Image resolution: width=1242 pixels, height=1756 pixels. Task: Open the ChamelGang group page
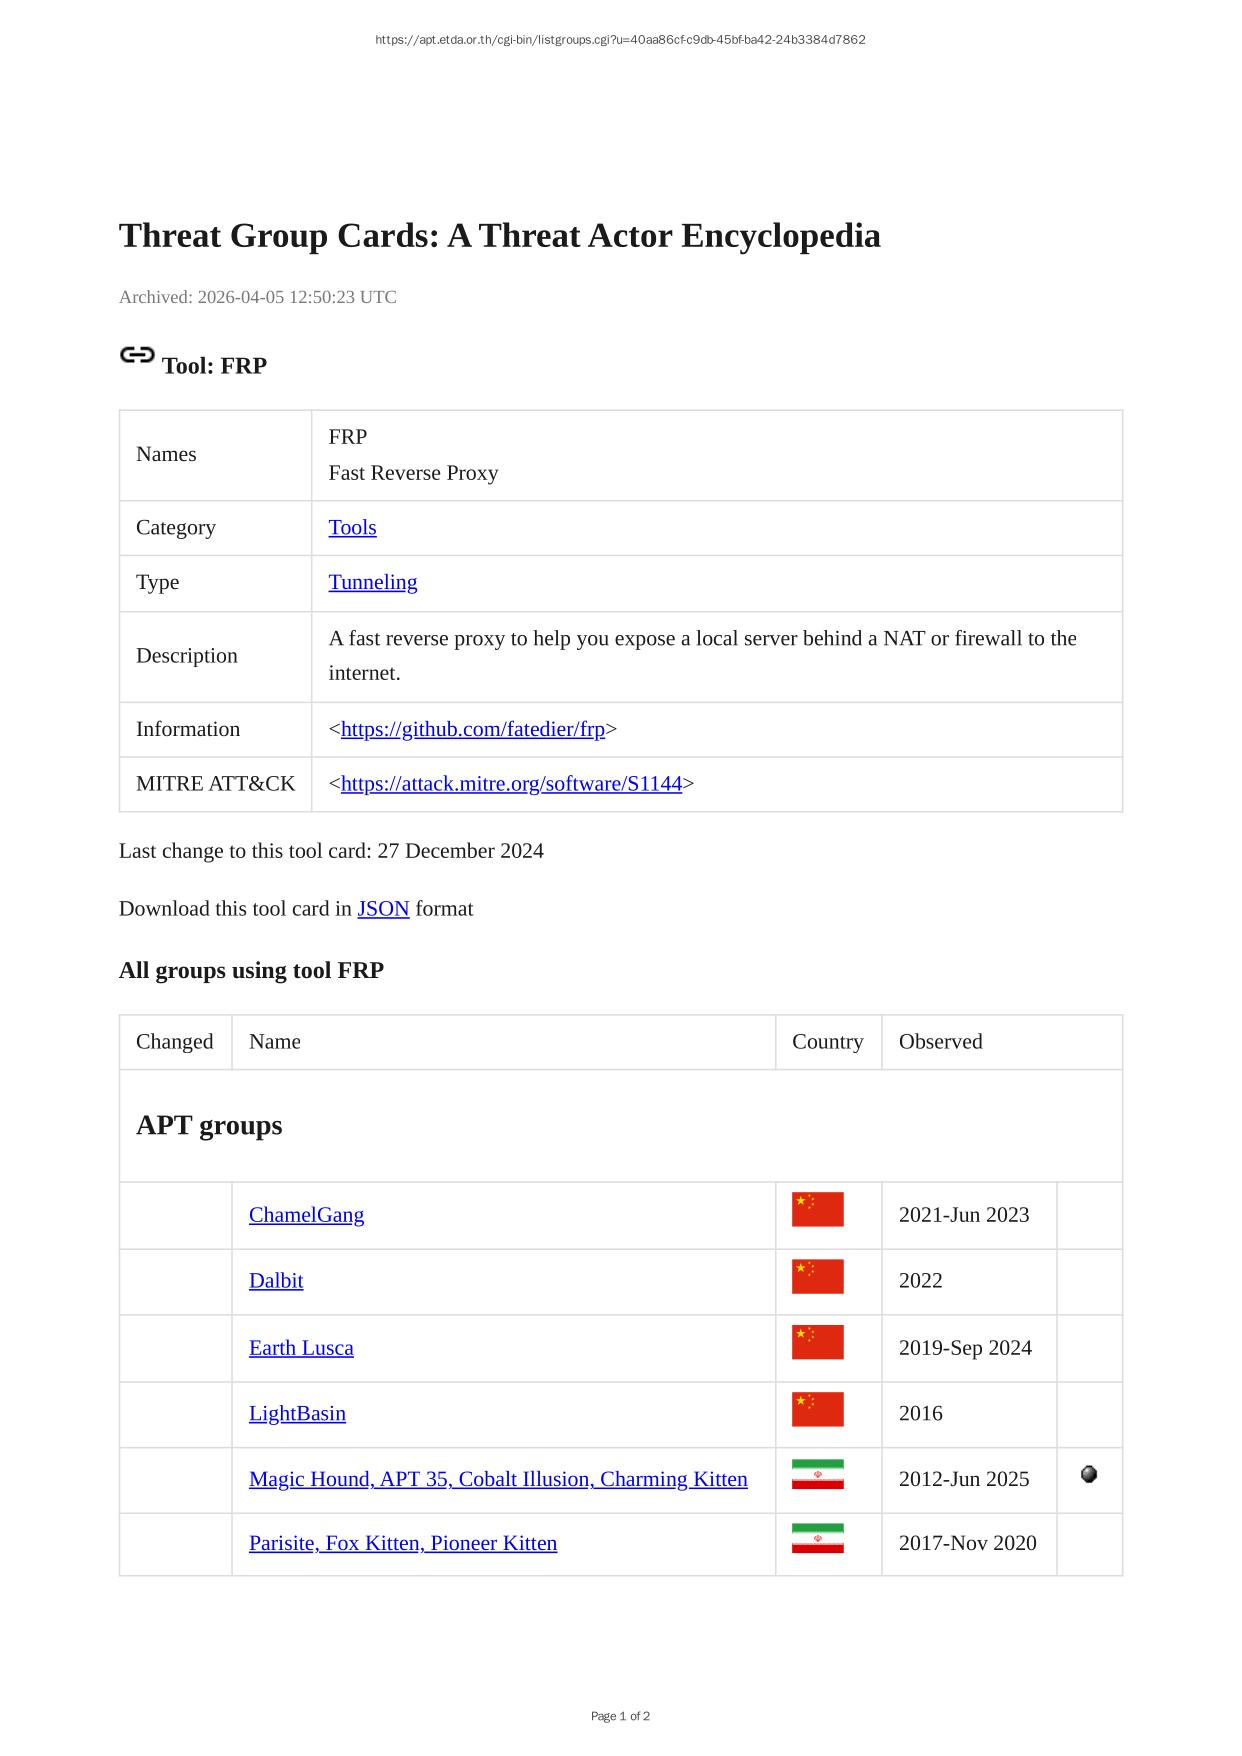[x=306, y=1215]
